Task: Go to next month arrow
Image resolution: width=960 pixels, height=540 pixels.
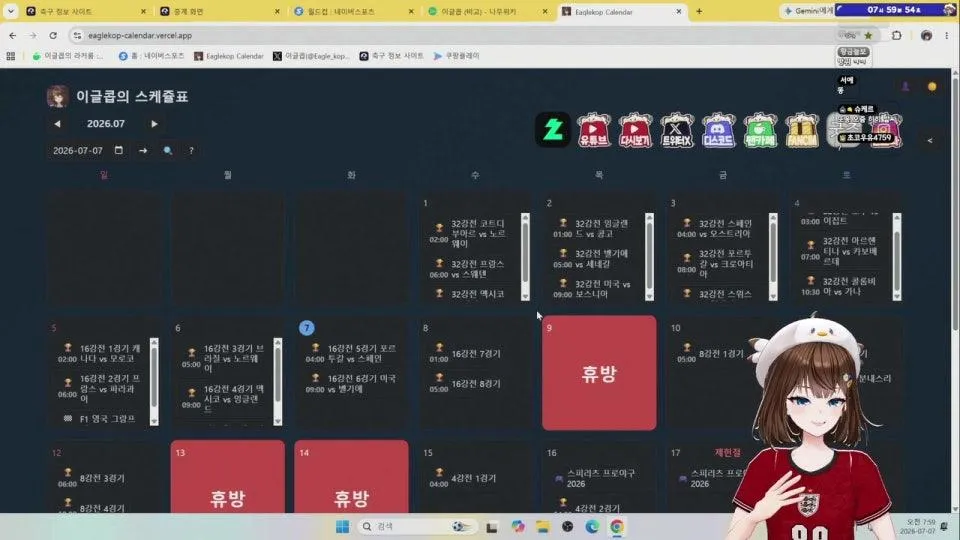Action: [154, 124]
